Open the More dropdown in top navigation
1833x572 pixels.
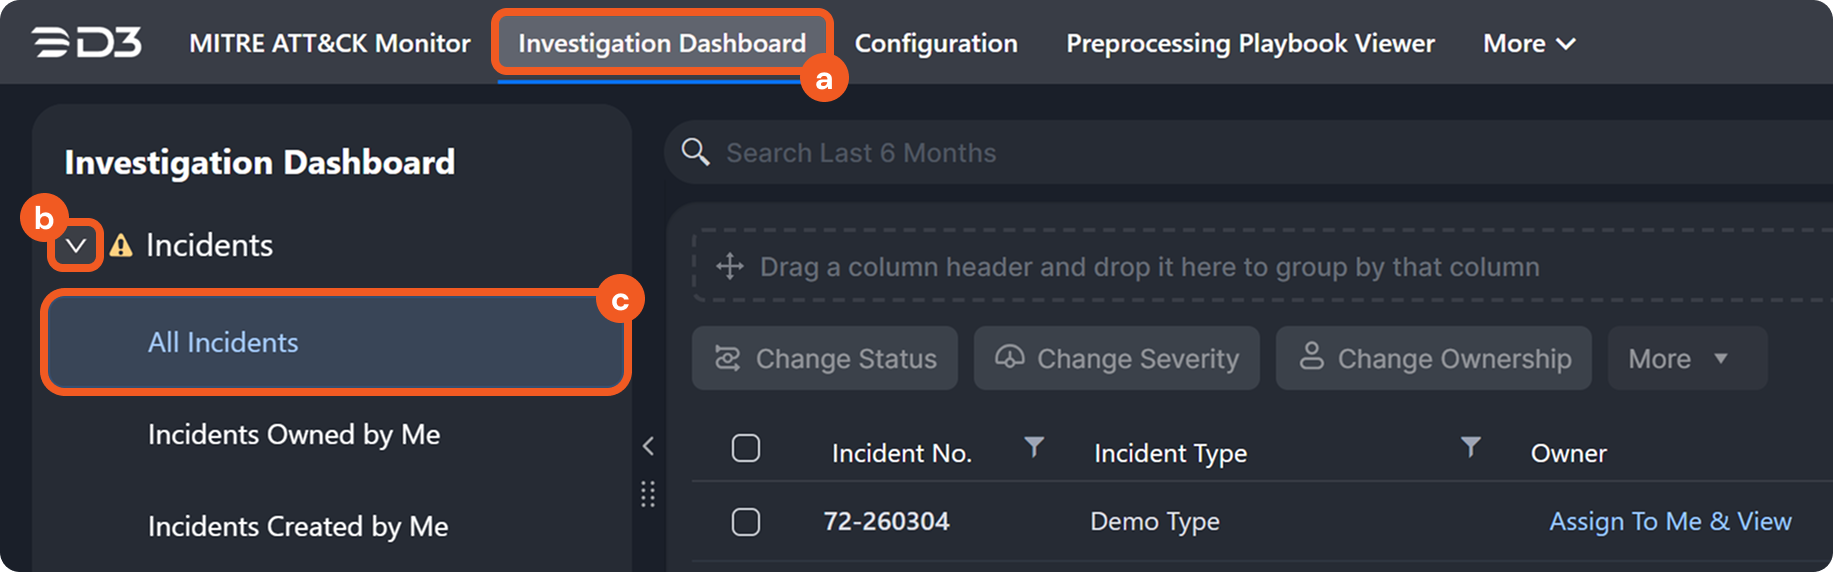(1528, 44)
